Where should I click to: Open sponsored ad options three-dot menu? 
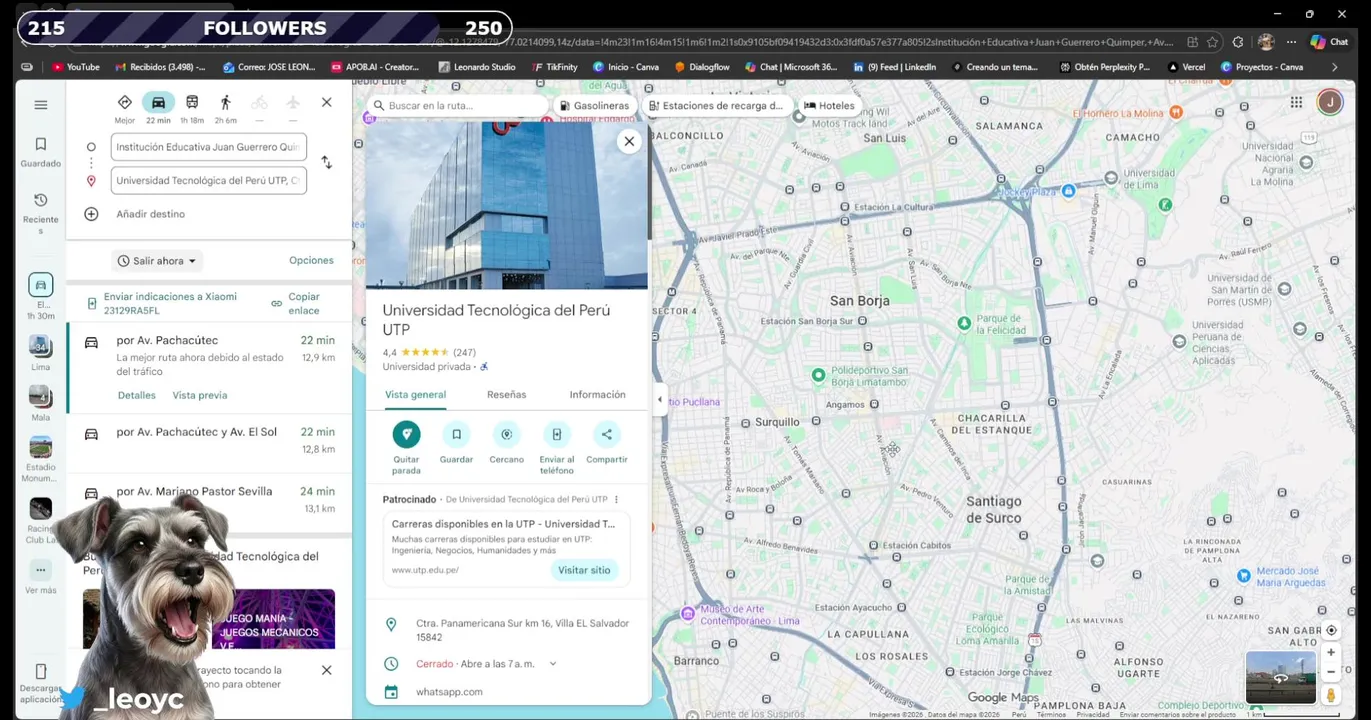[616, 499]
